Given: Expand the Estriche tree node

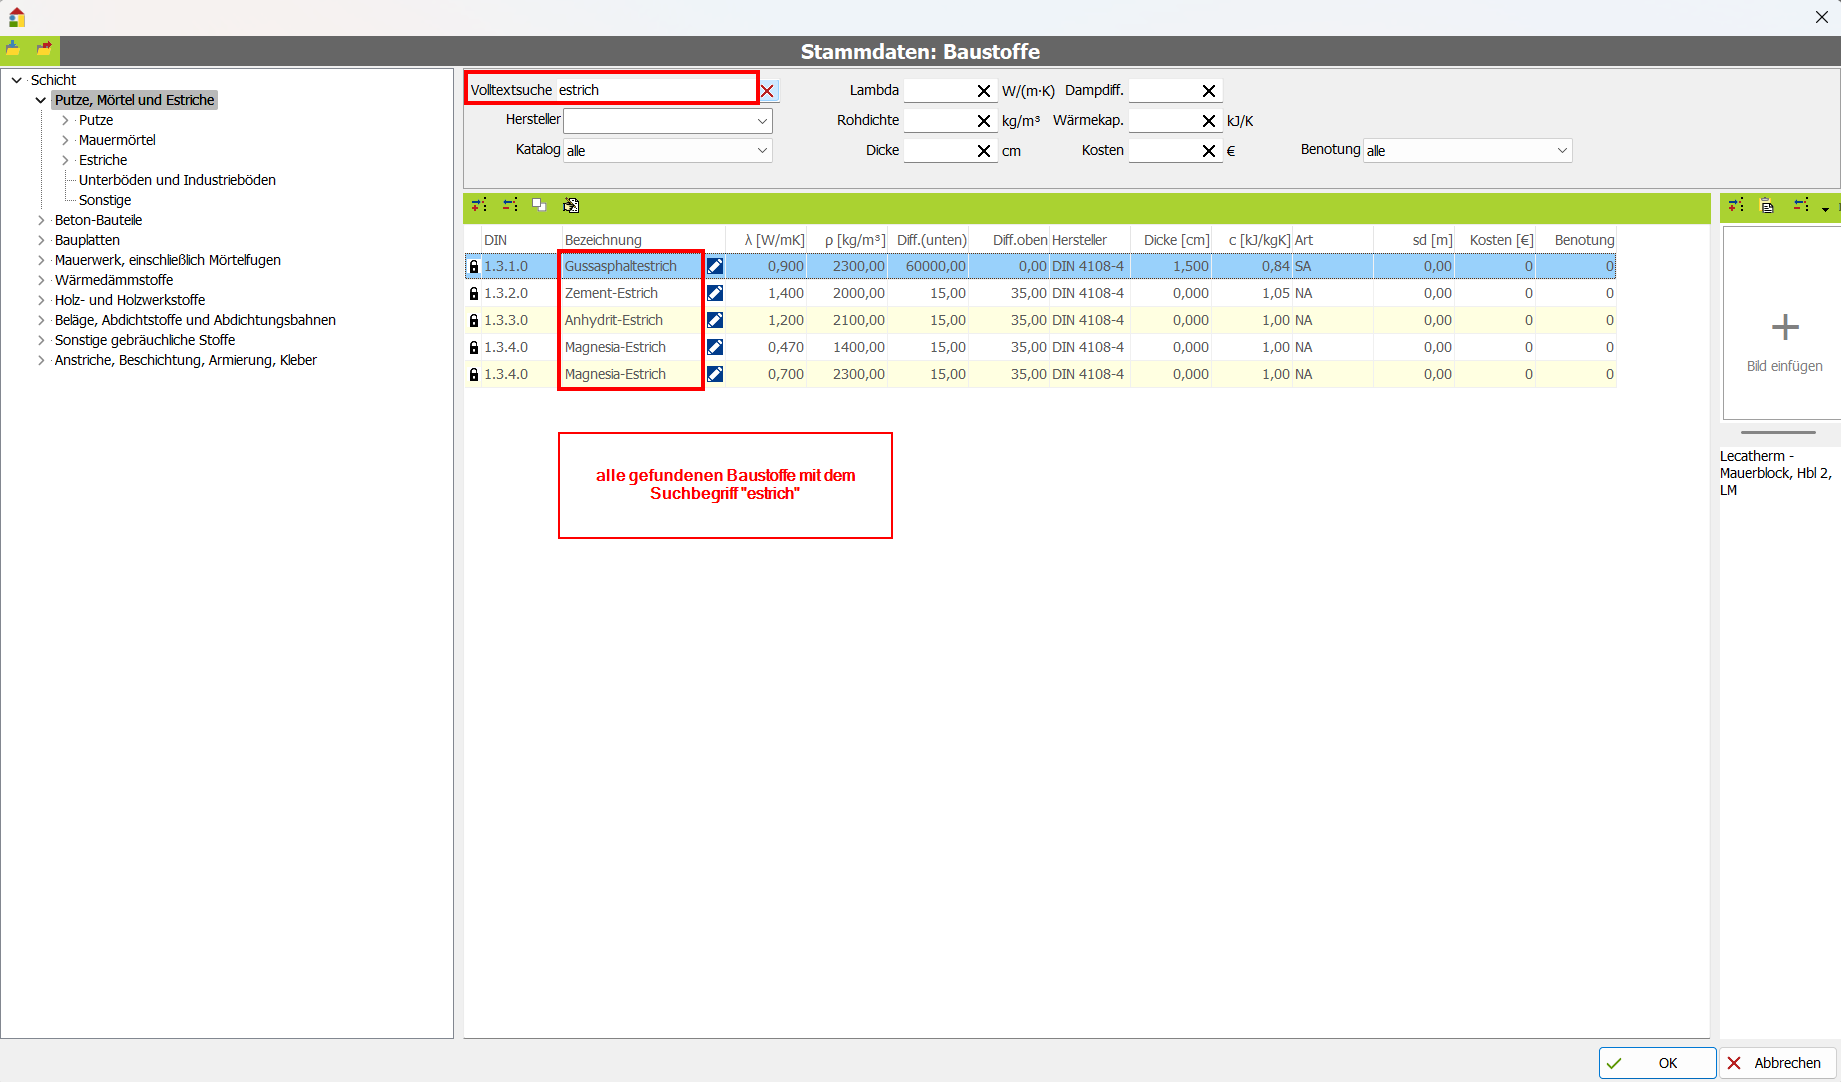Looking at the screenshot, I should [x=66, y=160].
